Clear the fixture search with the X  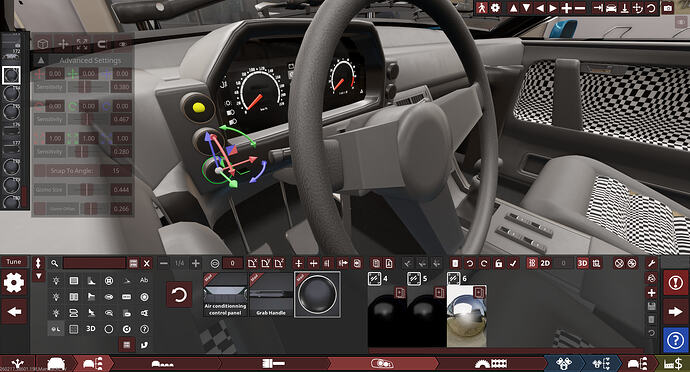click(147, 263)
